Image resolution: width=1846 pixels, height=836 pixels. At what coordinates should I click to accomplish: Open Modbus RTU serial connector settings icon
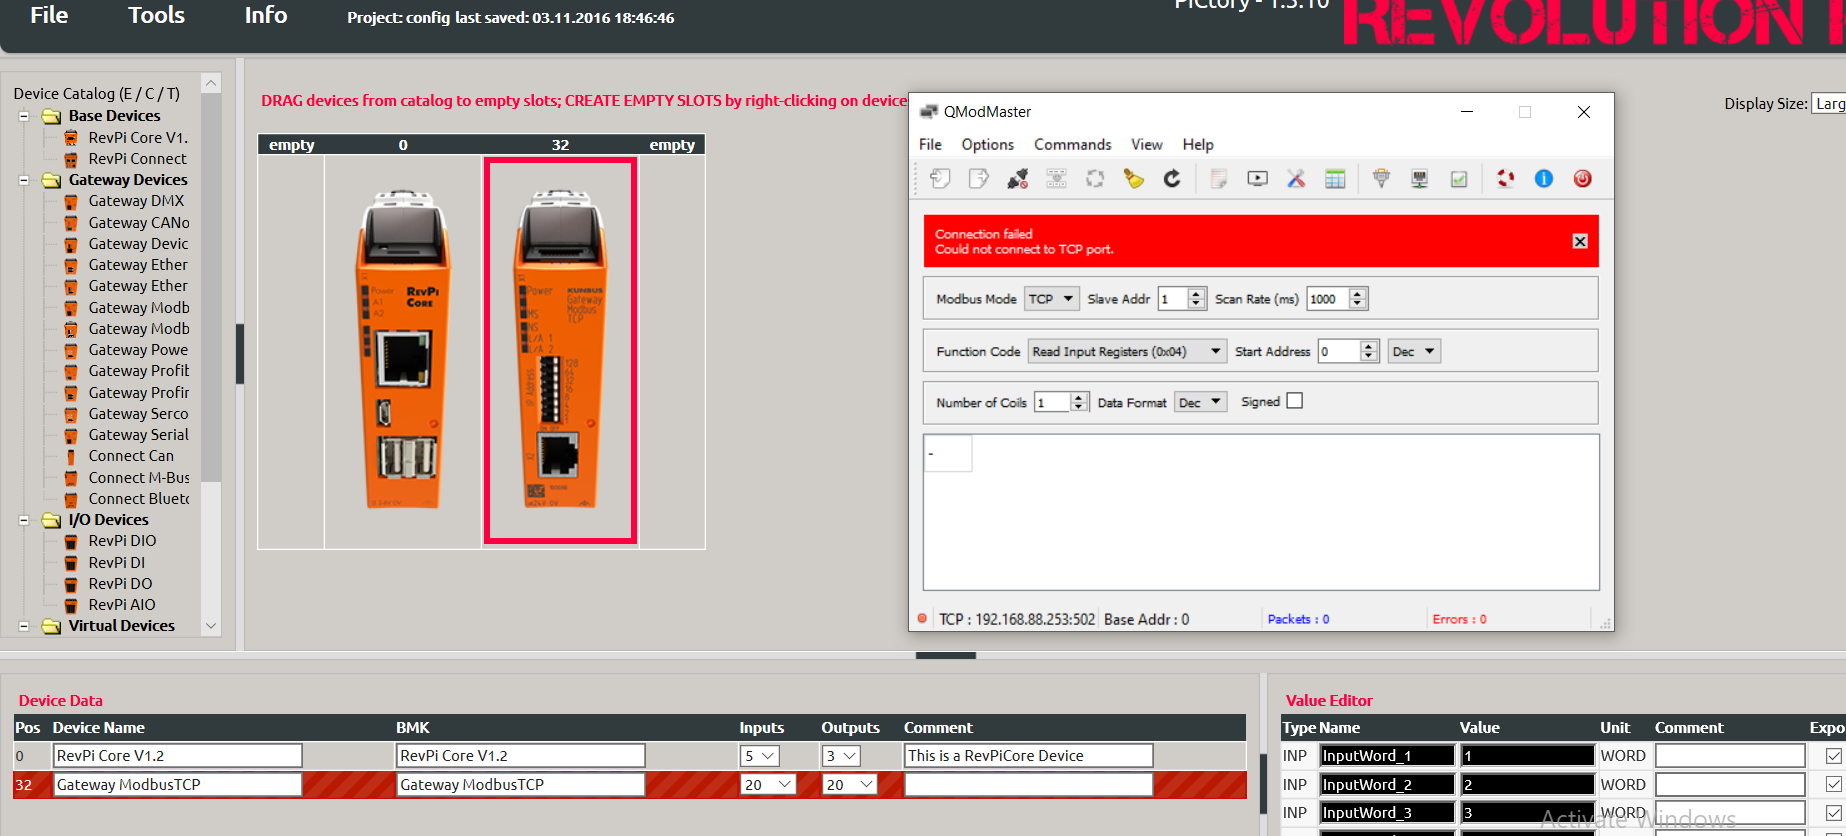(x=1381, y=178)
